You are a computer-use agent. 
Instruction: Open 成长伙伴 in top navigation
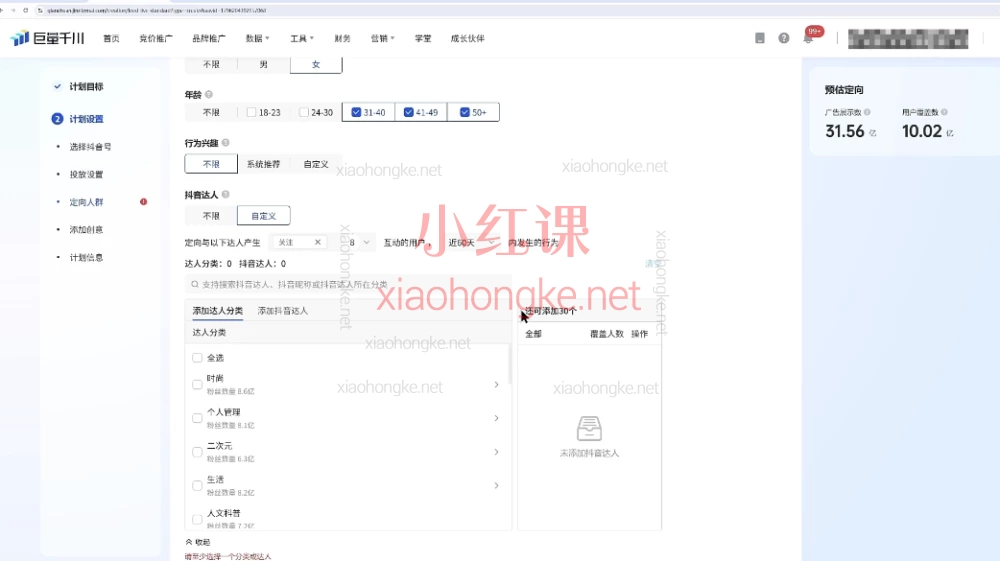tap(467, 38)
